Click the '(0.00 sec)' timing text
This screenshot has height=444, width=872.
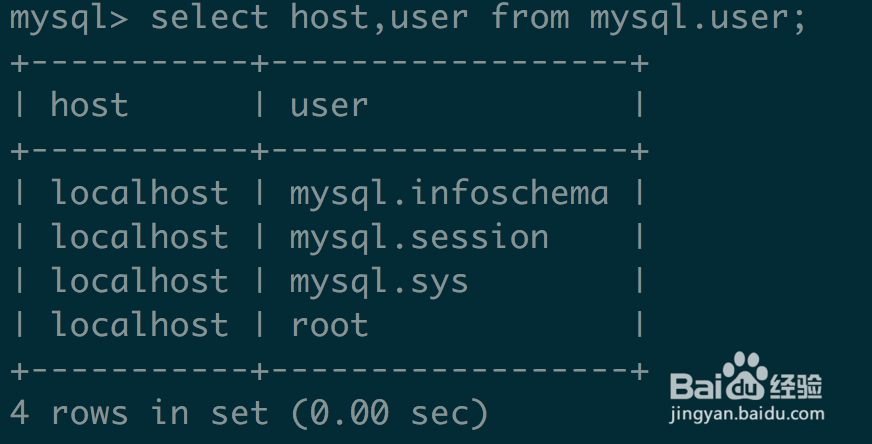[390, 413]
